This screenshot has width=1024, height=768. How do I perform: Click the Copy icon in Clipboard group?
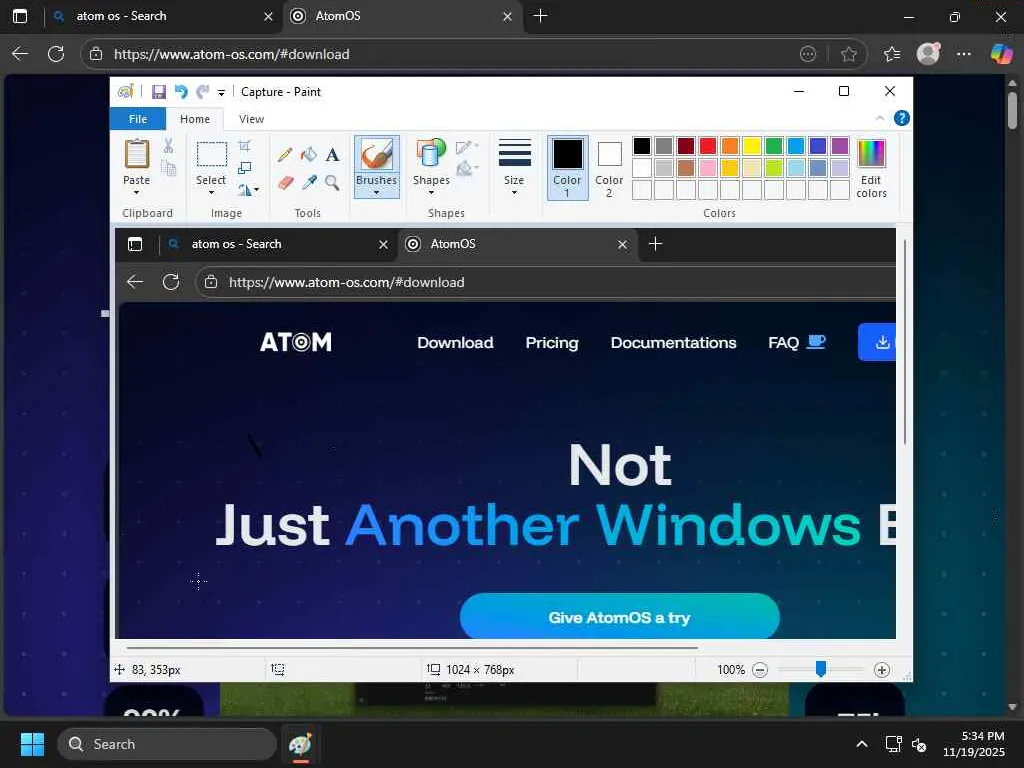tap(168, 168)
